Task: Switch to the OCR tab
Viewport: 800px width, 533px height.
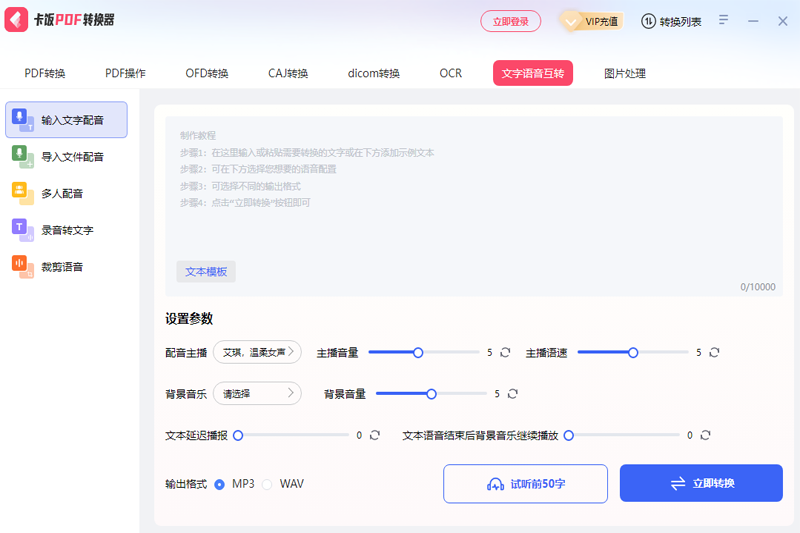Action: [x=451, y=73]
